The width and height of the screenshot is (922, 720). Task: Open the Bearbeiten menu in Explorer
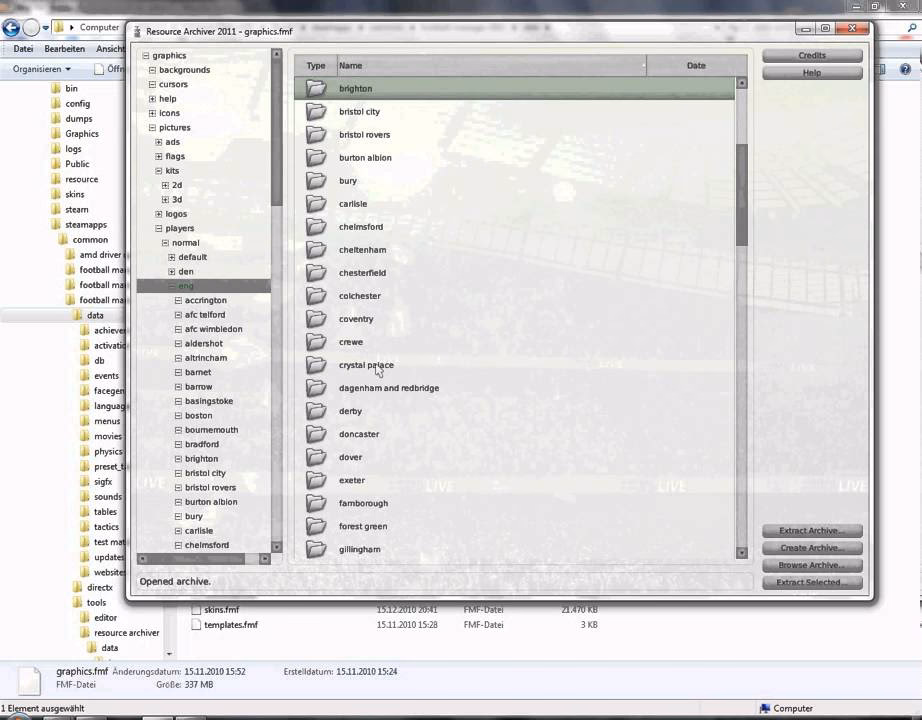click(65, 49)
